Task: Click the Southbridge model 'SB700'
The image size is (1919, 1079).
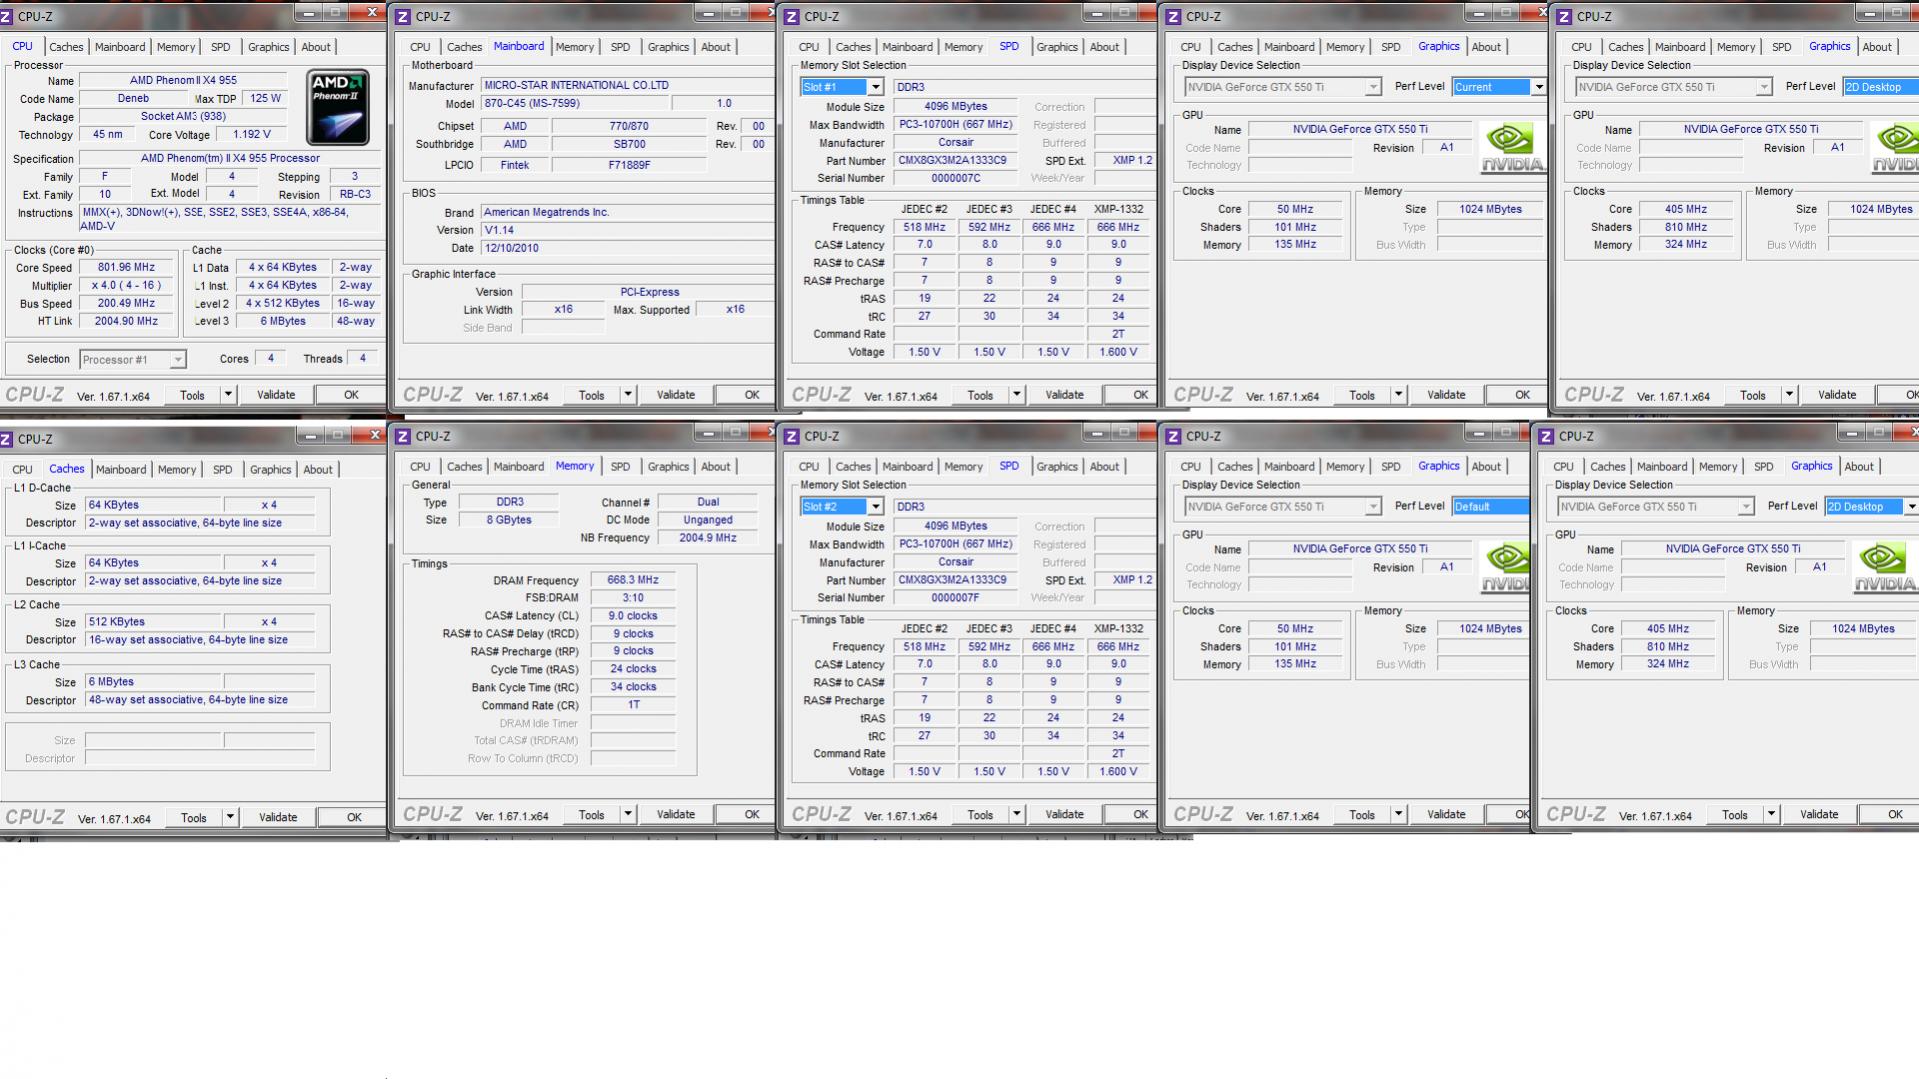Action: pyautogui.click(x=629, y=144)
